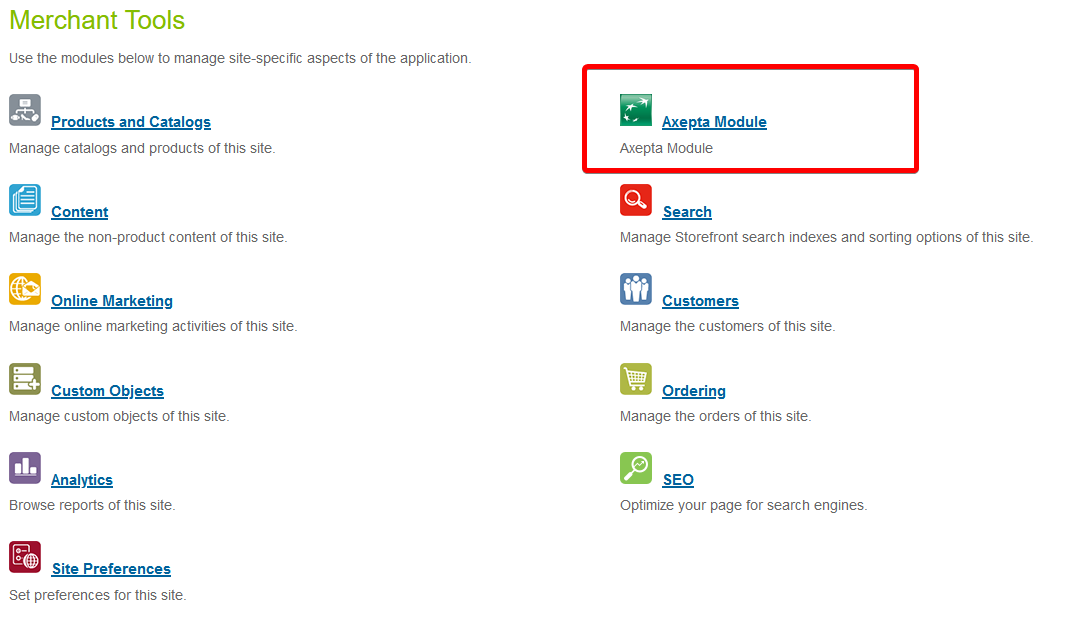Open the orange Online Marketing globe icon
This screenshot has height=633, width=1072.
click(x=25, y=289)
